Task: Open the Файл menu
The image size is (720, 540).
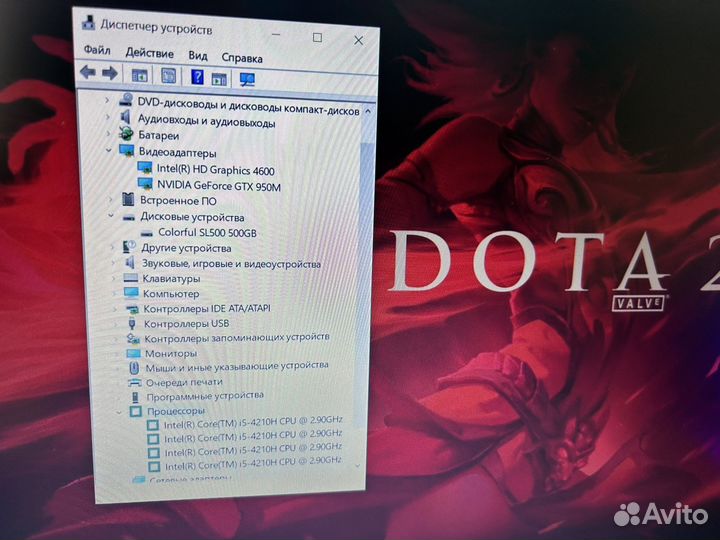Action: (97, 50)
